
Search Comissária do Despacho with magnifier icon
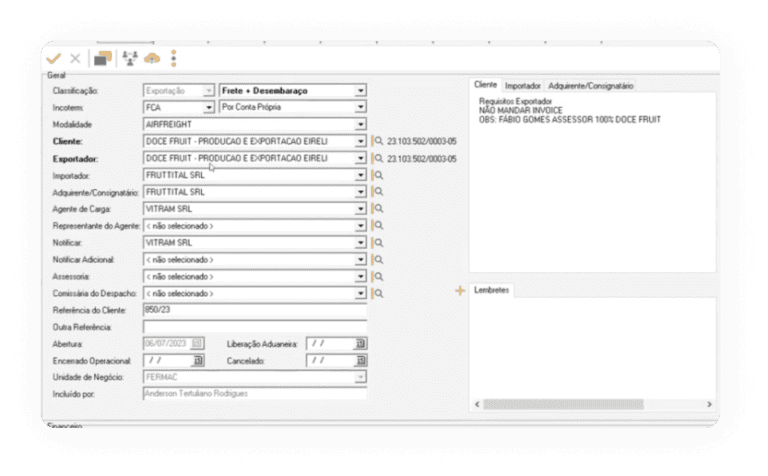pos(378,293)
